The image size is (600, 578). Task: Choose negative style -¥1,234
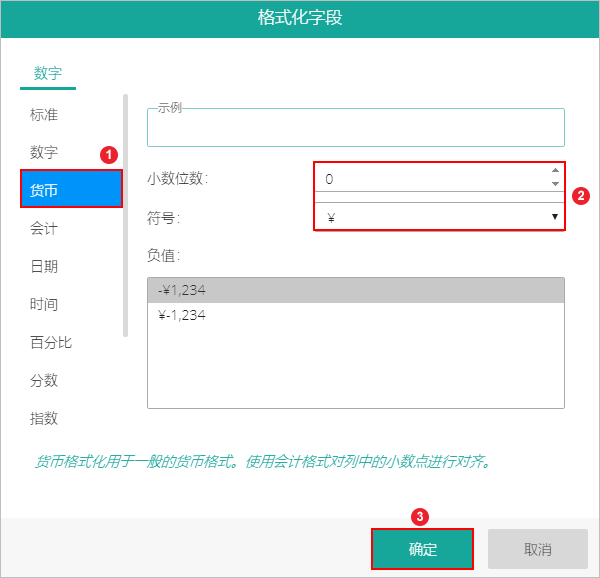point(355,290)
